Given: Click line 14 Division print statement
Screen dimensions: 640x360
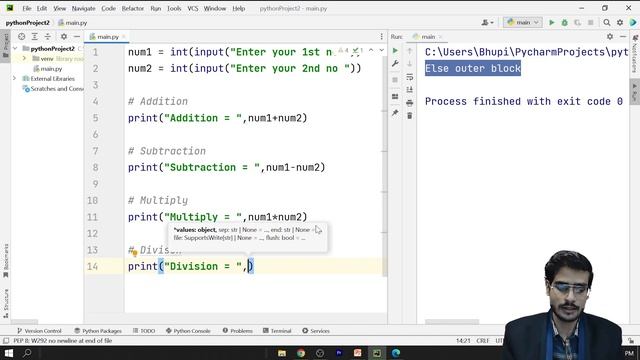Looking at the screenshot, I should [x=191, y=267].
